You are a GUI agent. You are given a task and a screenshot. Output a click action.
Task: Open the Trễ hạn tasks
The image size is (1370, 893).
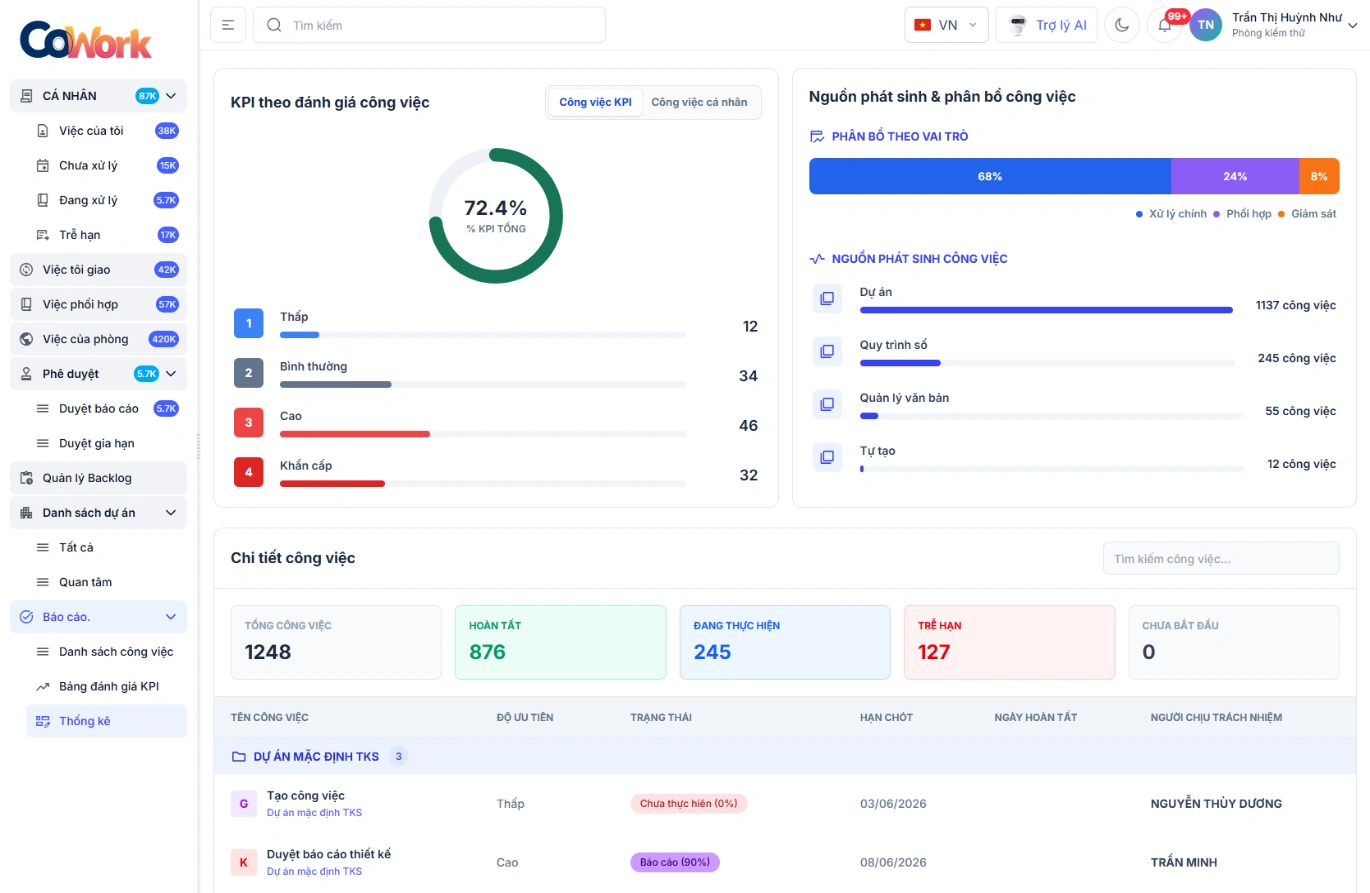click(106, 235)
